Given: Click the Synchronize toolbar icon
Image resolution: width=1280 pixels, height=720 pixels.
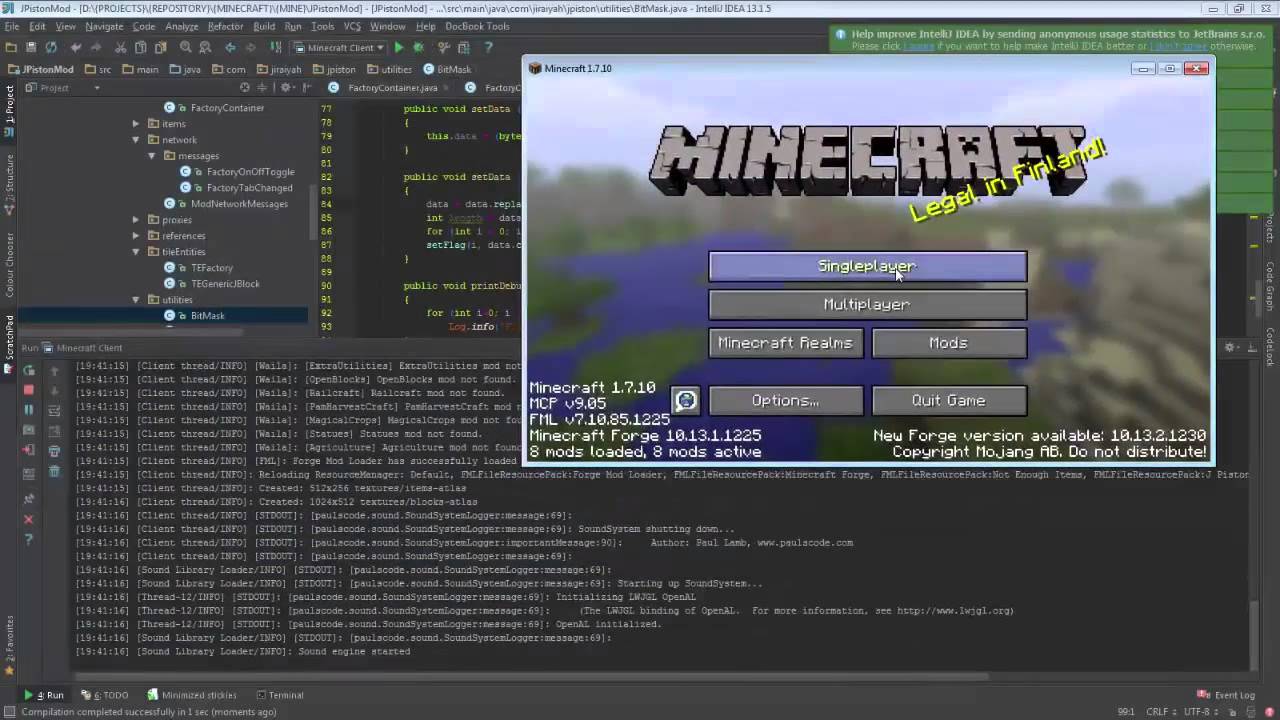Looking at the screenshot, I should click(x=50, y=47).
